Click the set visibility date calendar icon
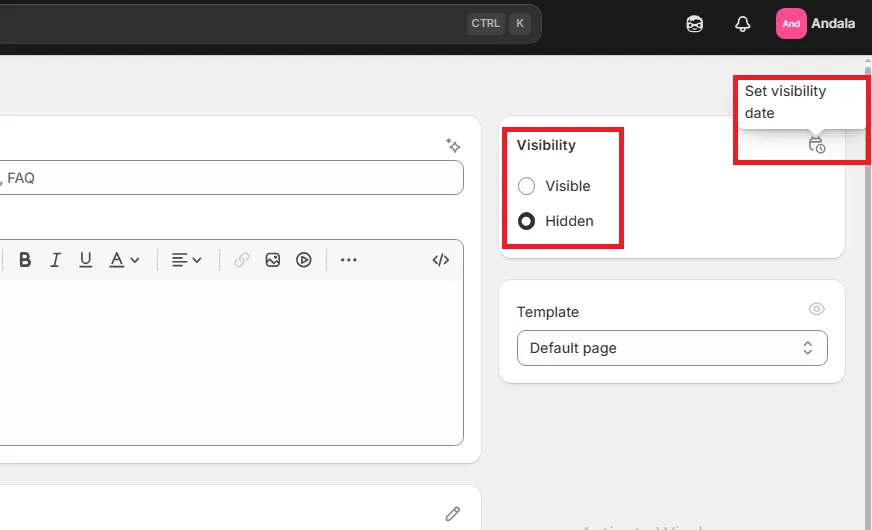872x530 pixels. pos(816,145)
